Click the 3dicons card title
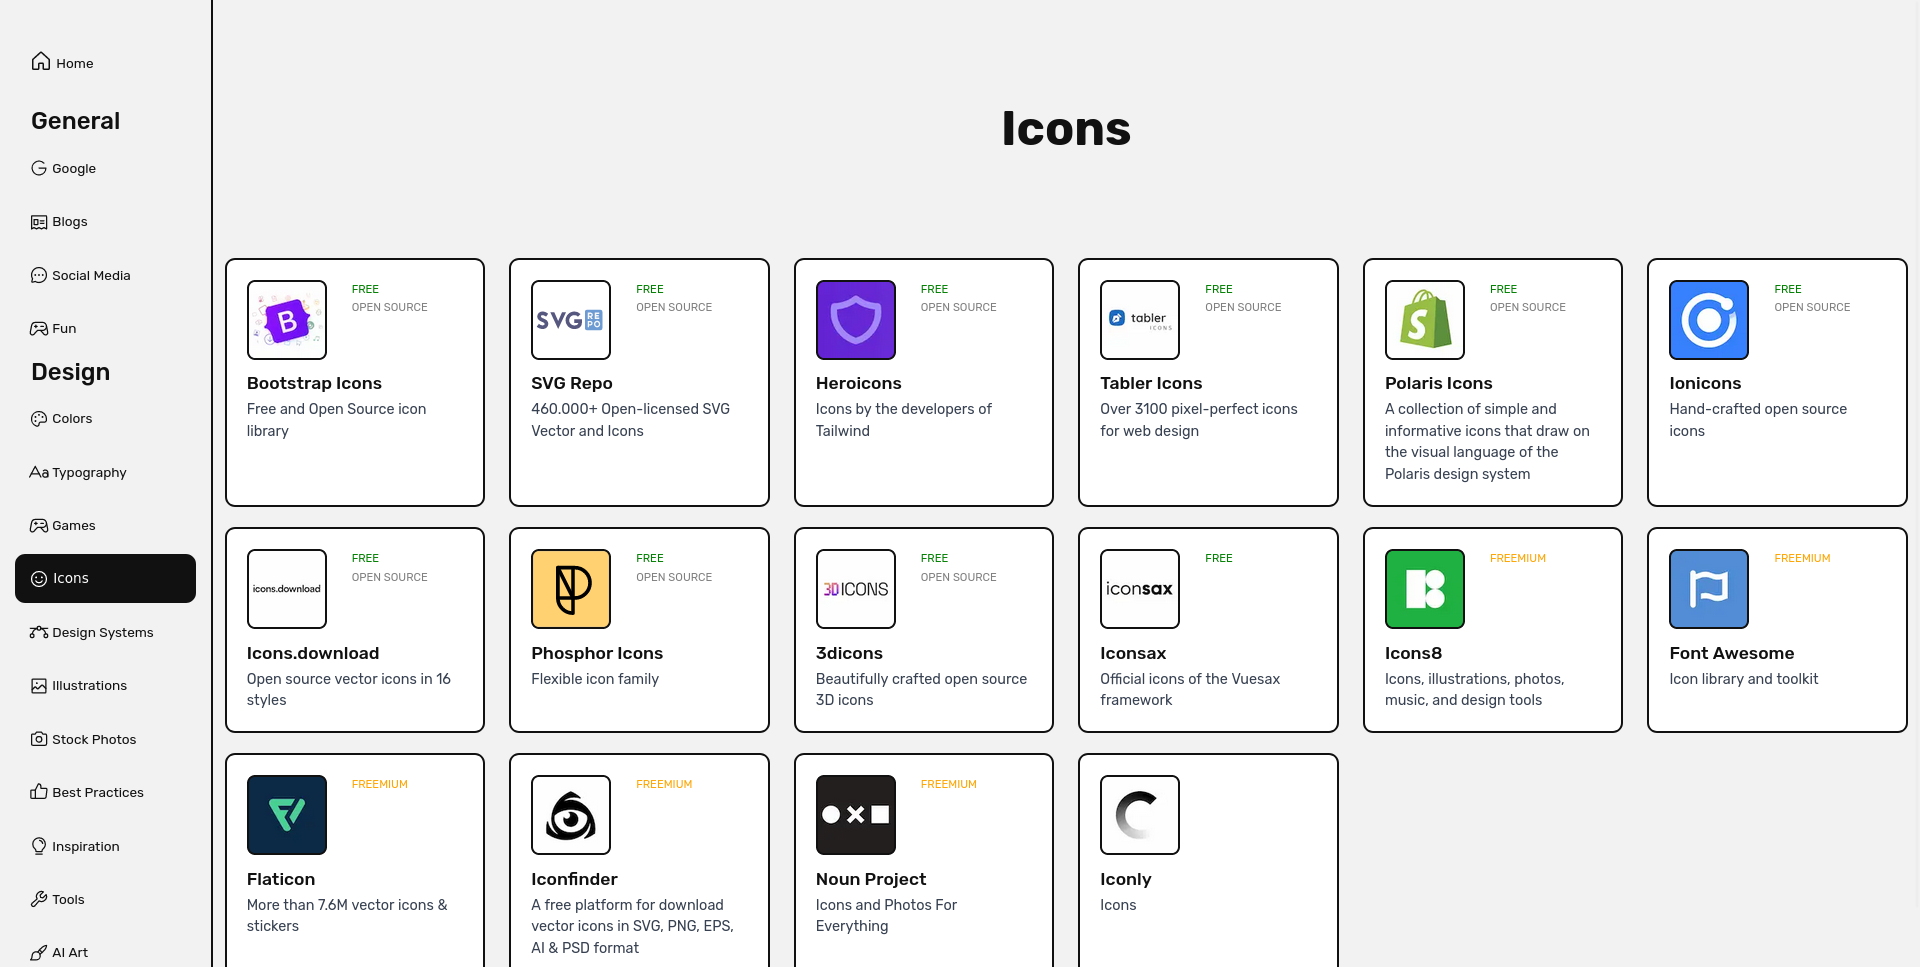The width and height of the screenshot is (1920, 967). 849,653
